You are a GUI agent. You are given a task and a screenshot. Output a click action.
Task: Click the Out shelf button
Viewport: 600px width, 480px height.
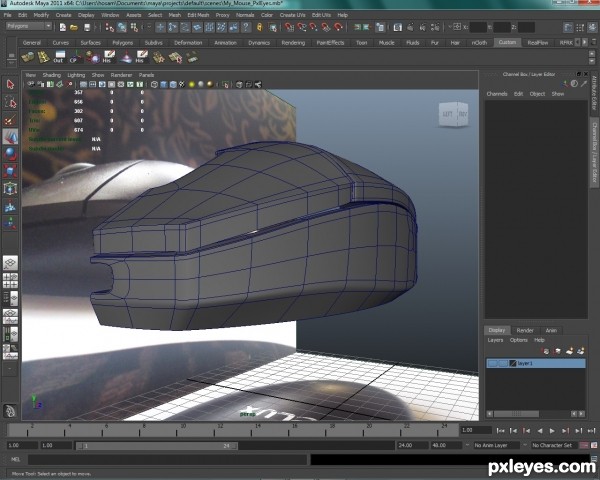[59, 57]
